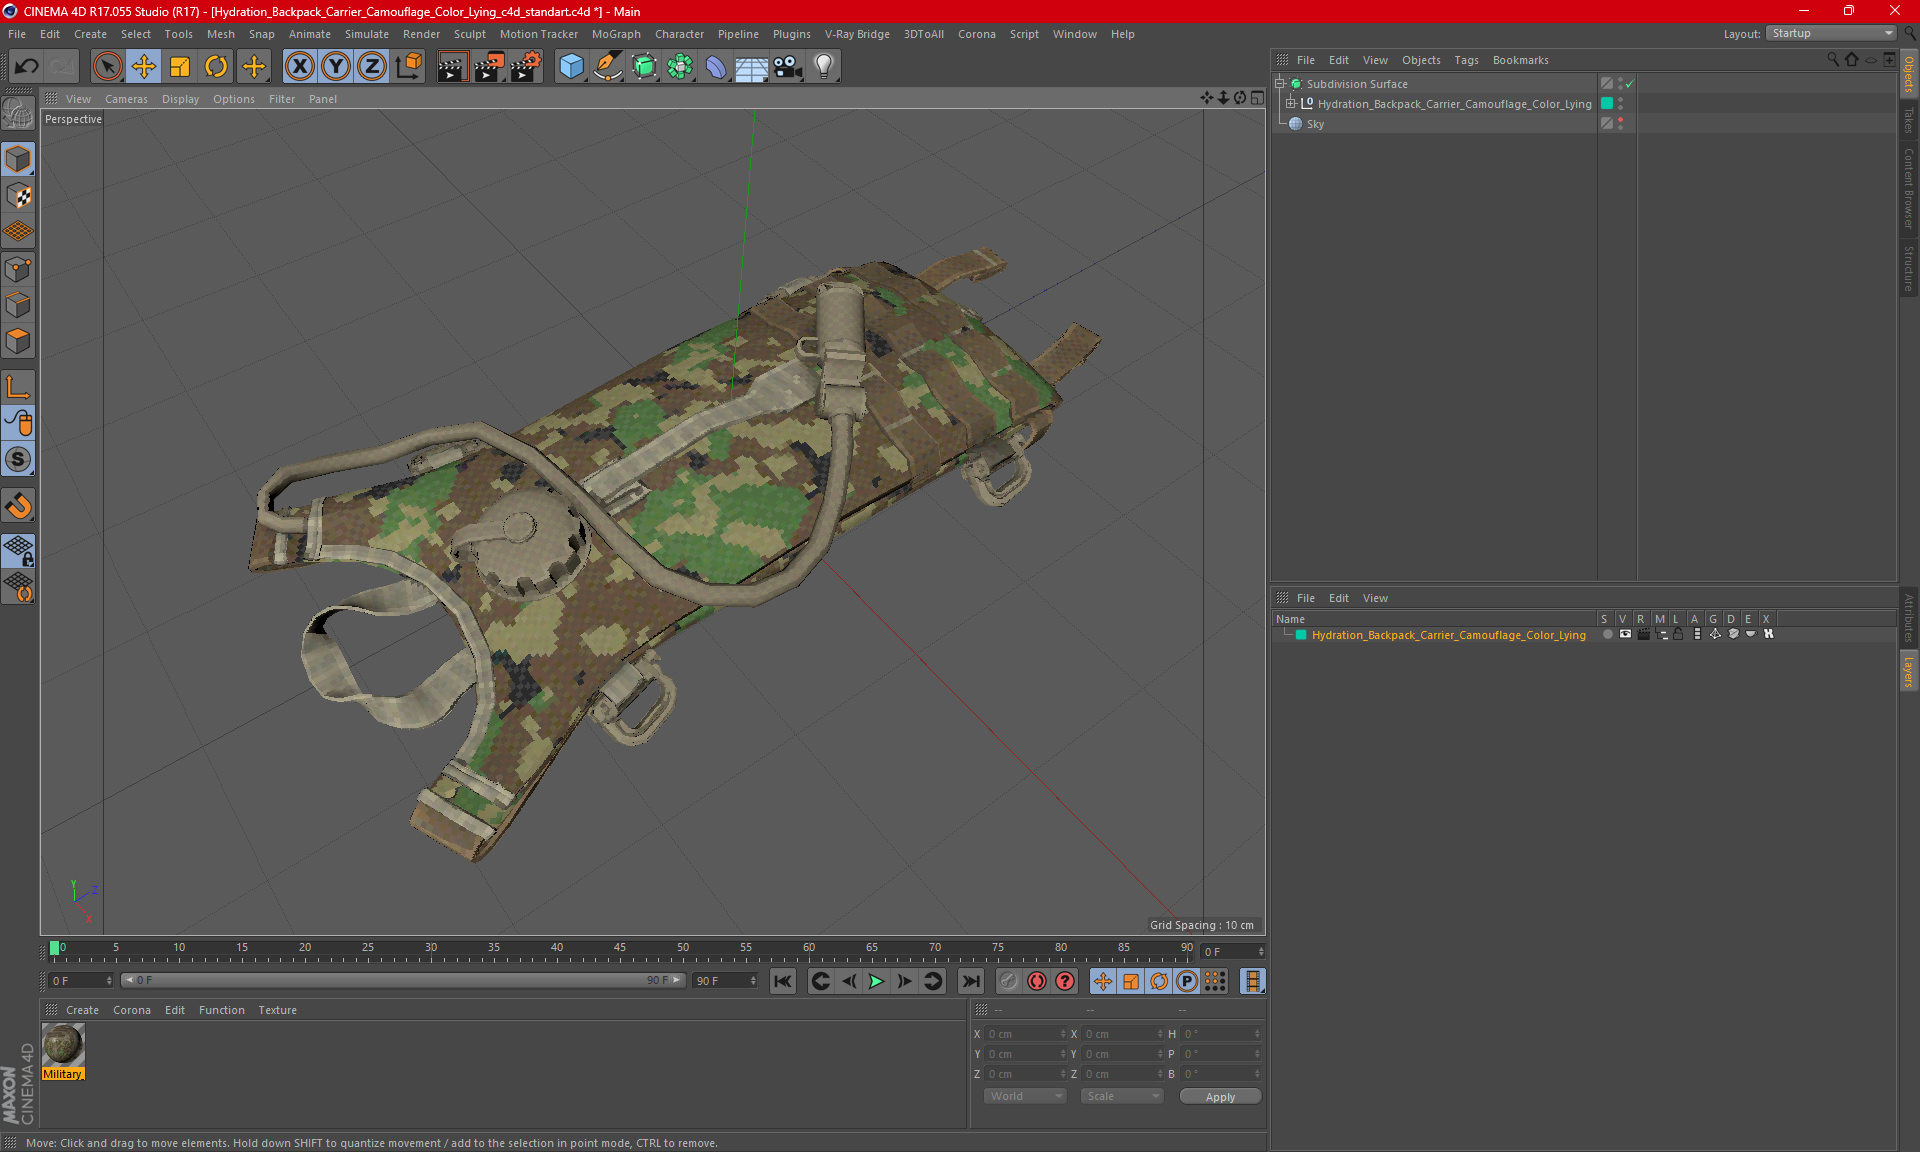
Task: Open the MoGraph menu
Action: pos(616,34)
